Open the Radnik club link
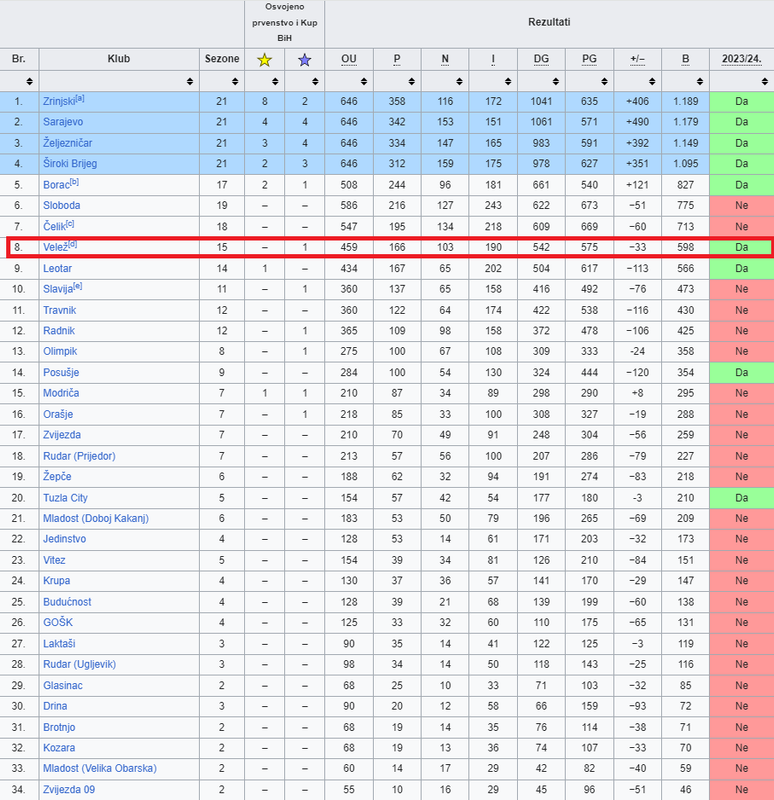 (59, 331)
